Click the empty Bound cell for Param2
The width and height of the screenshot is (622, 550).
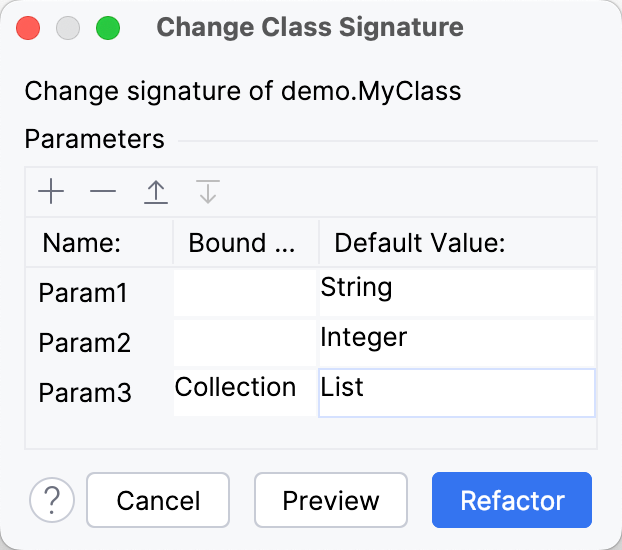[245, 343]
